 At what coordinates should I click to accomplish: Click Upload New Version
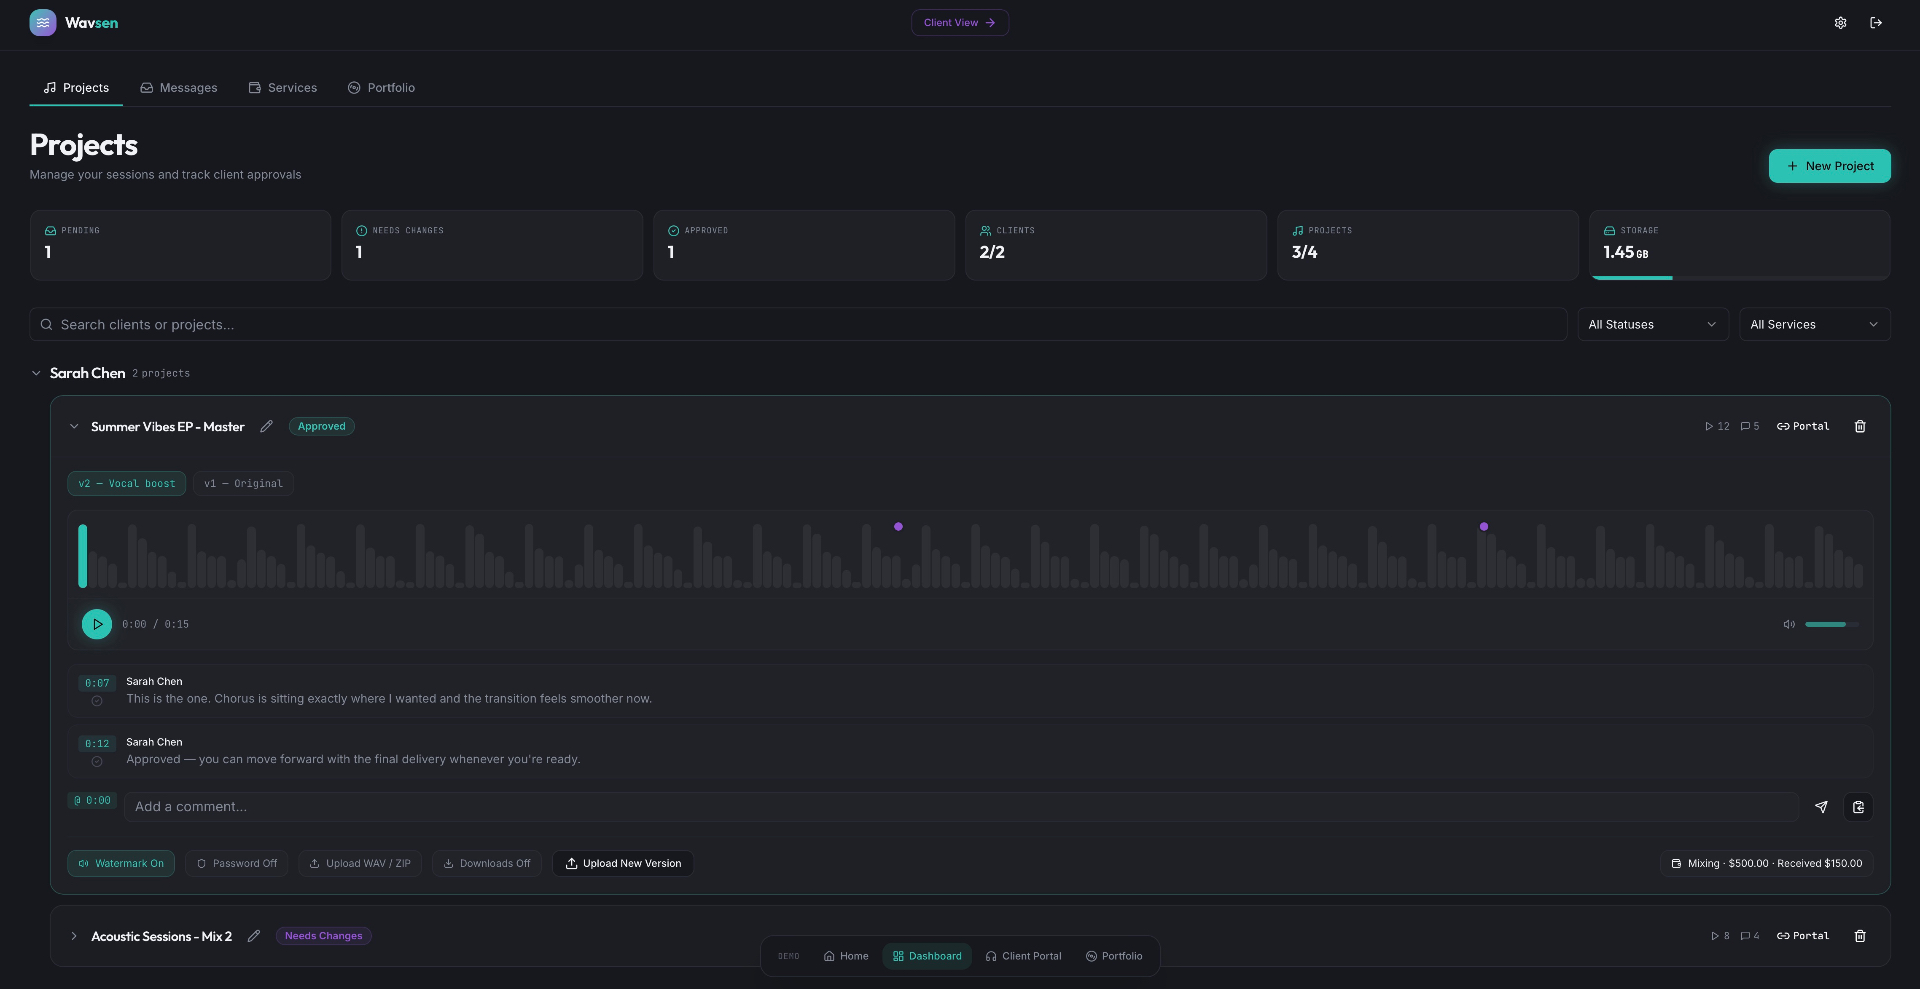tap(623, 863)
